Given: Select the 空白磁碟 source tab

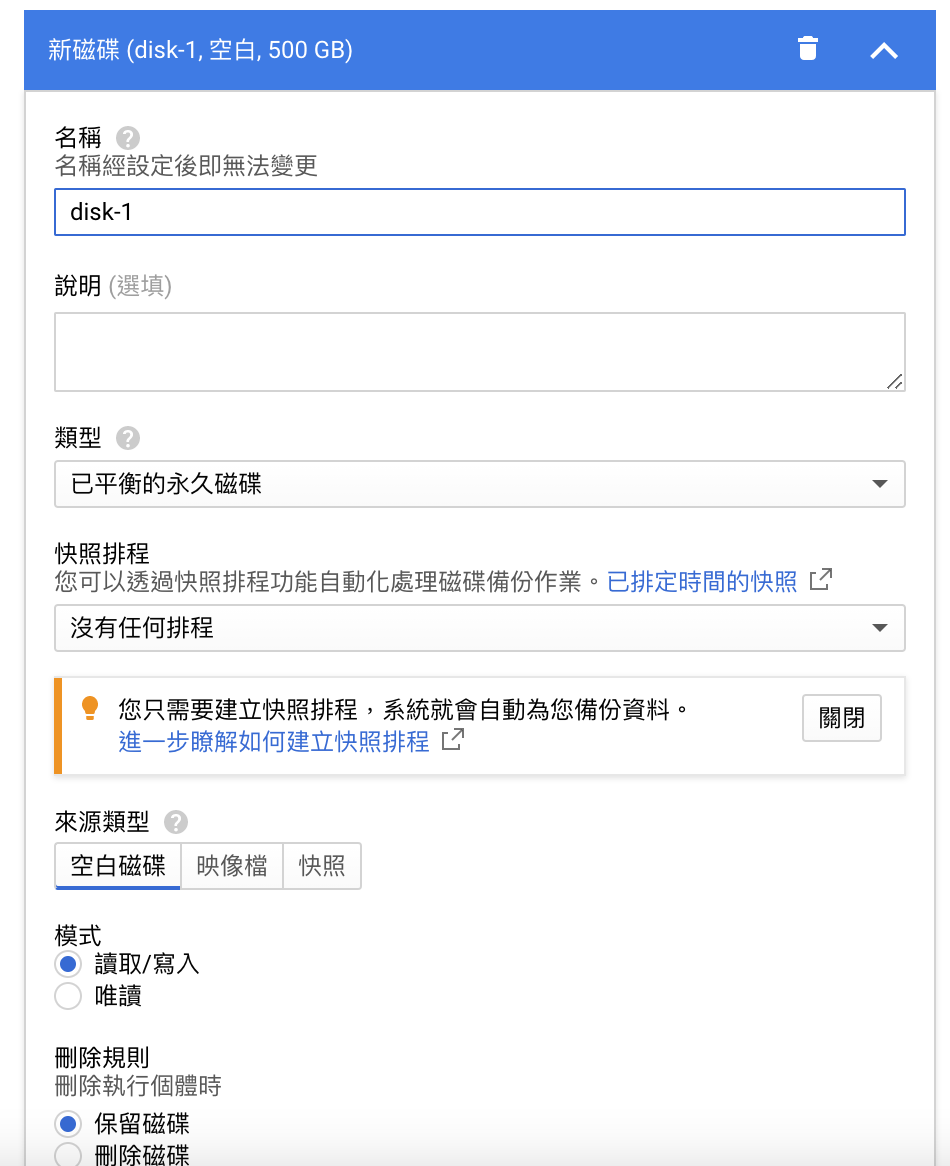Looking at the screenshot, I should click(118, 866).
